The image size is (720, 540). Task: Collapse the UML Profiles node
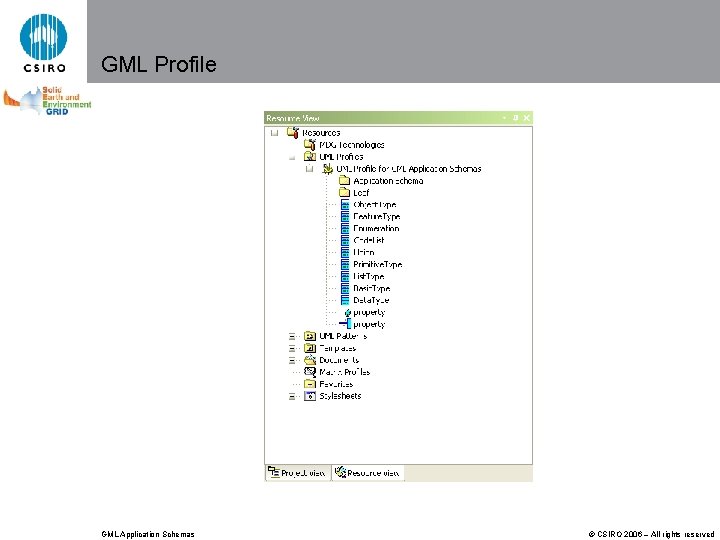[x=292, y=157]
